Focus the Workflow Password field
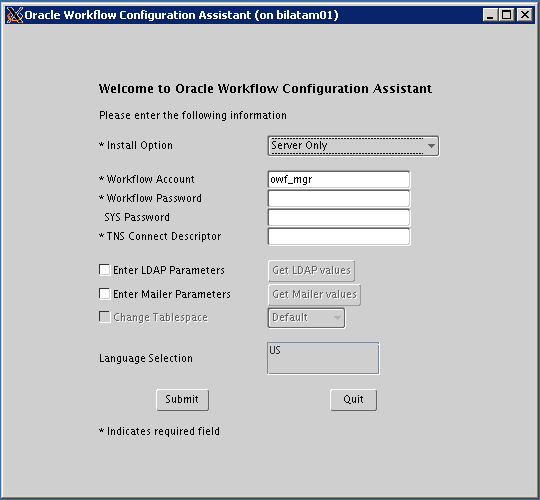The width and height of the screenshot is (540, 500). (x=339, y=198)
